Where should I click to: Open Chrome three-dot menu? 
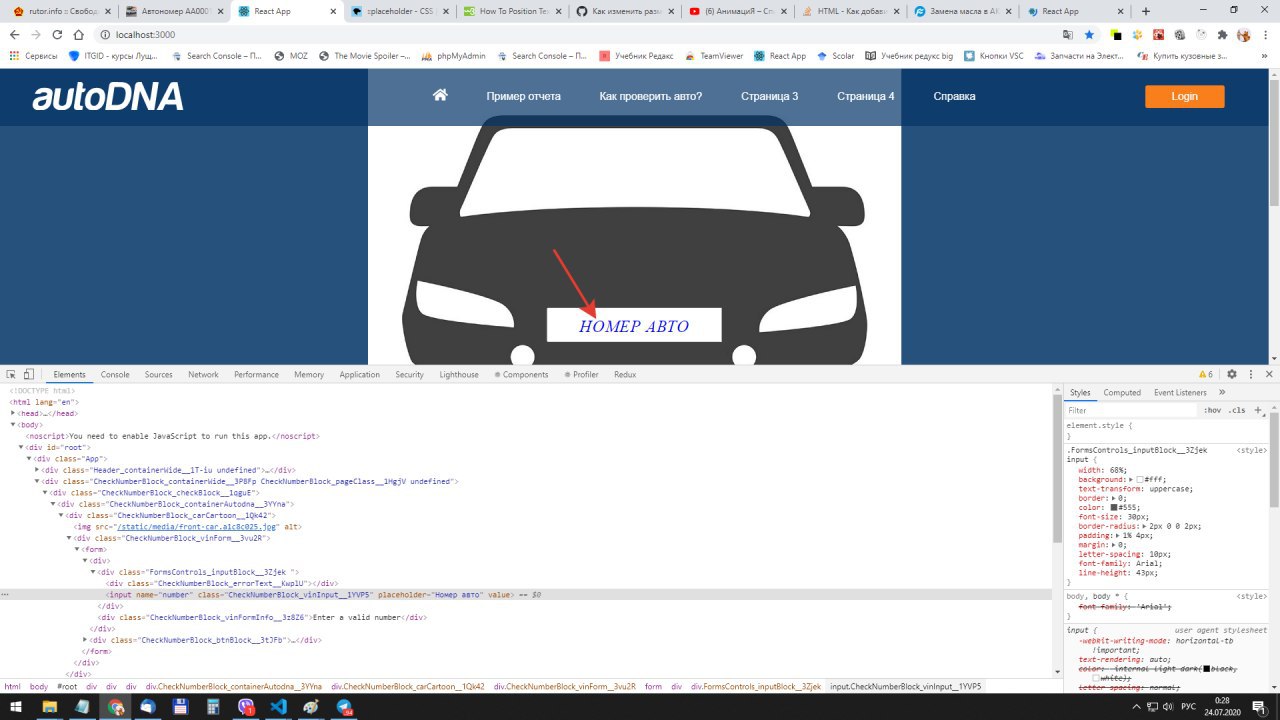[x=1267, y=34]
